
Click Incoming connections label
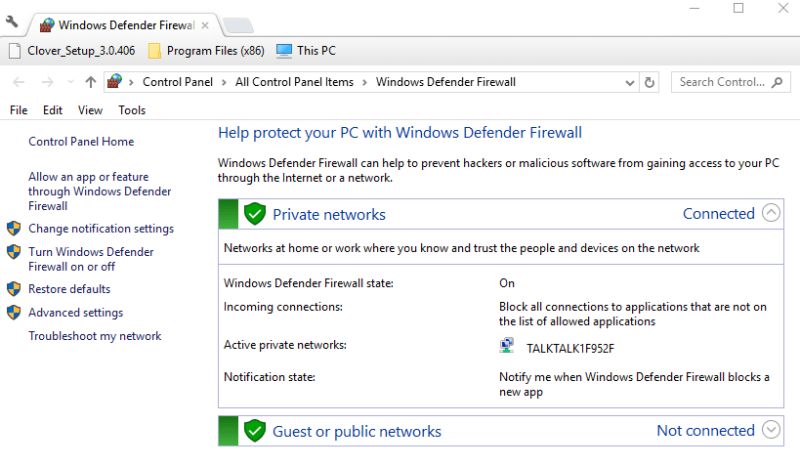(283, 307)
